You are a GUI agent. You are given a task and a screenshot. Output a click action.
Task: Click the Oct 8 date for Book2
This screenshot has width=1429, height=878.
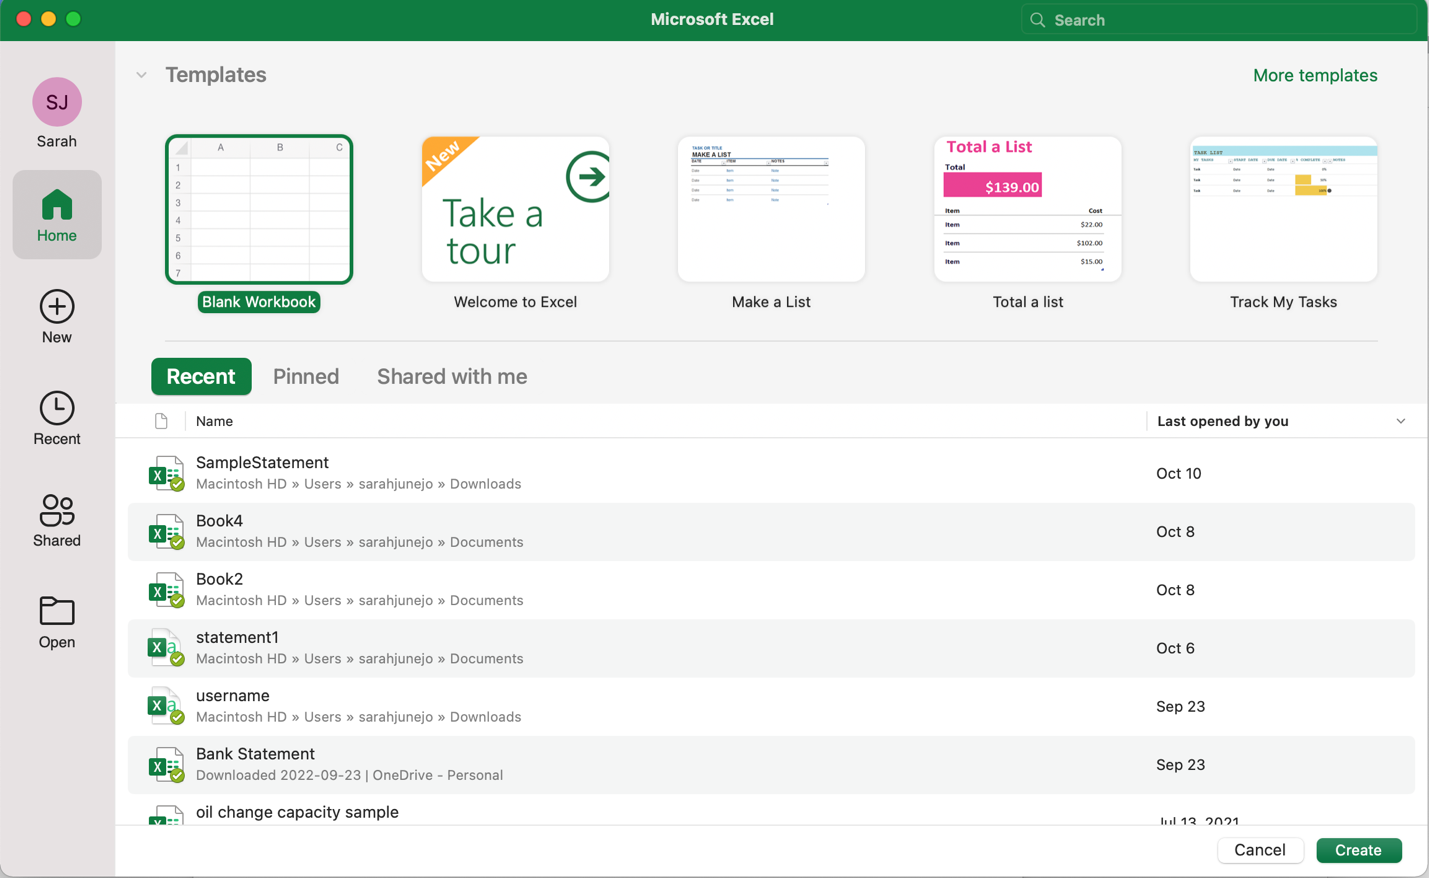(1175, 590)
